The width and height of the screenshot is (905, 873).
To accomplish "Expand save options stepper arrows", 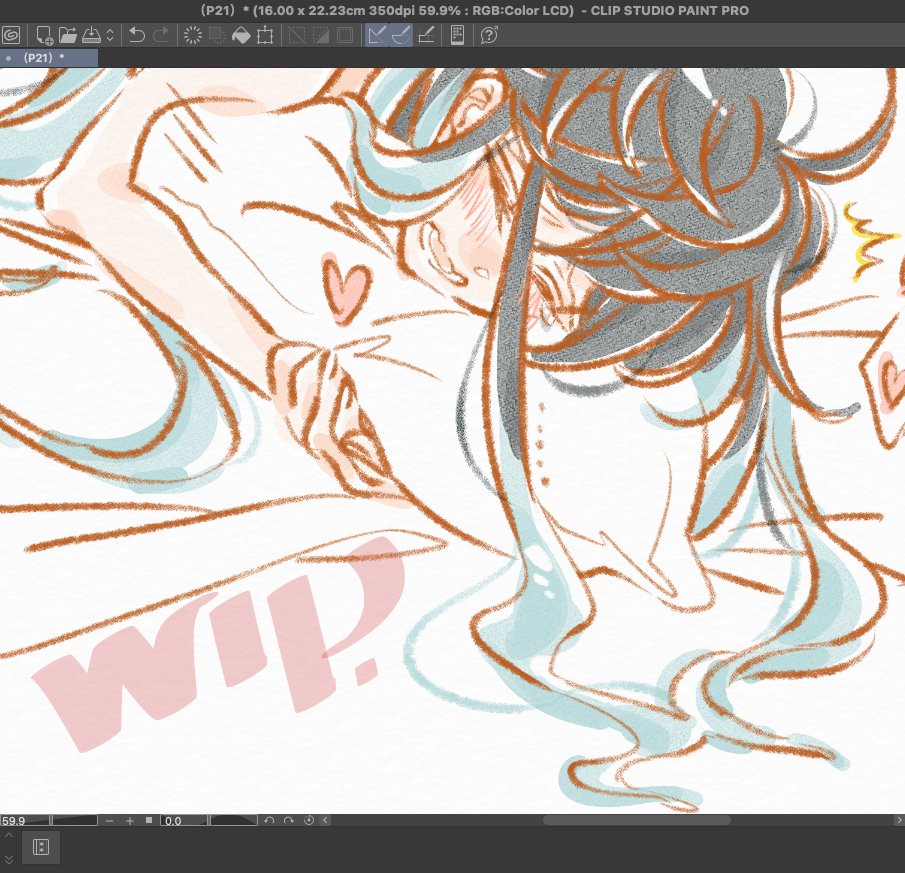I will tap(110, 35).
